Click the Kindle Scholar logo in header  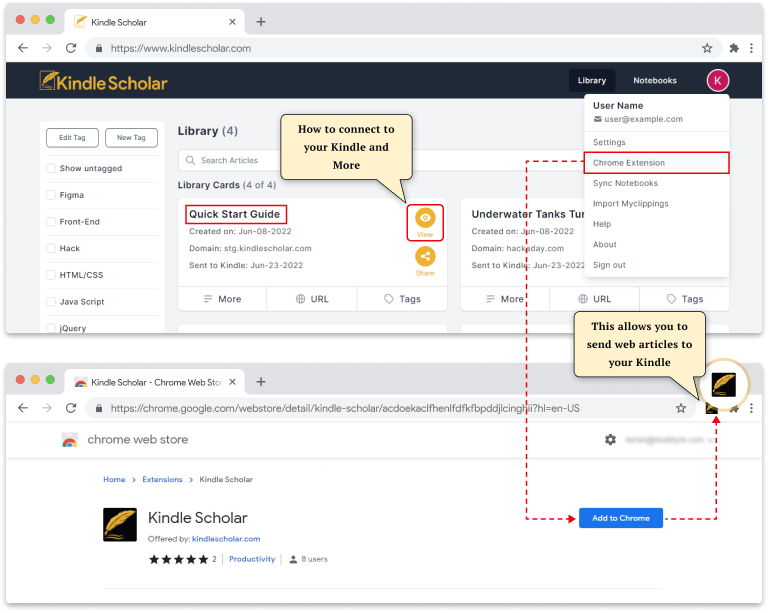point(103,81)
